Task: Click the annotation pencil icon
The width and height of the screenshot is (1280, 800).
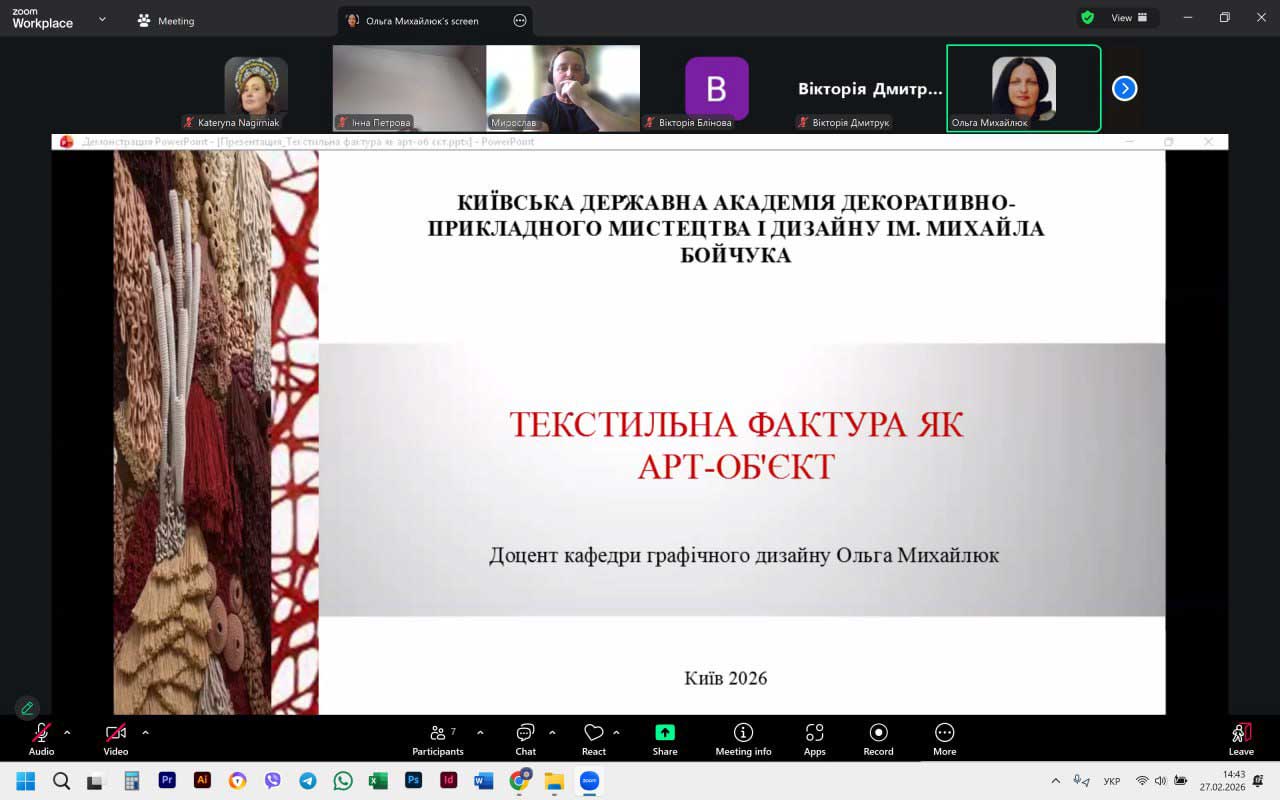Action: click(x=27, y=708)
